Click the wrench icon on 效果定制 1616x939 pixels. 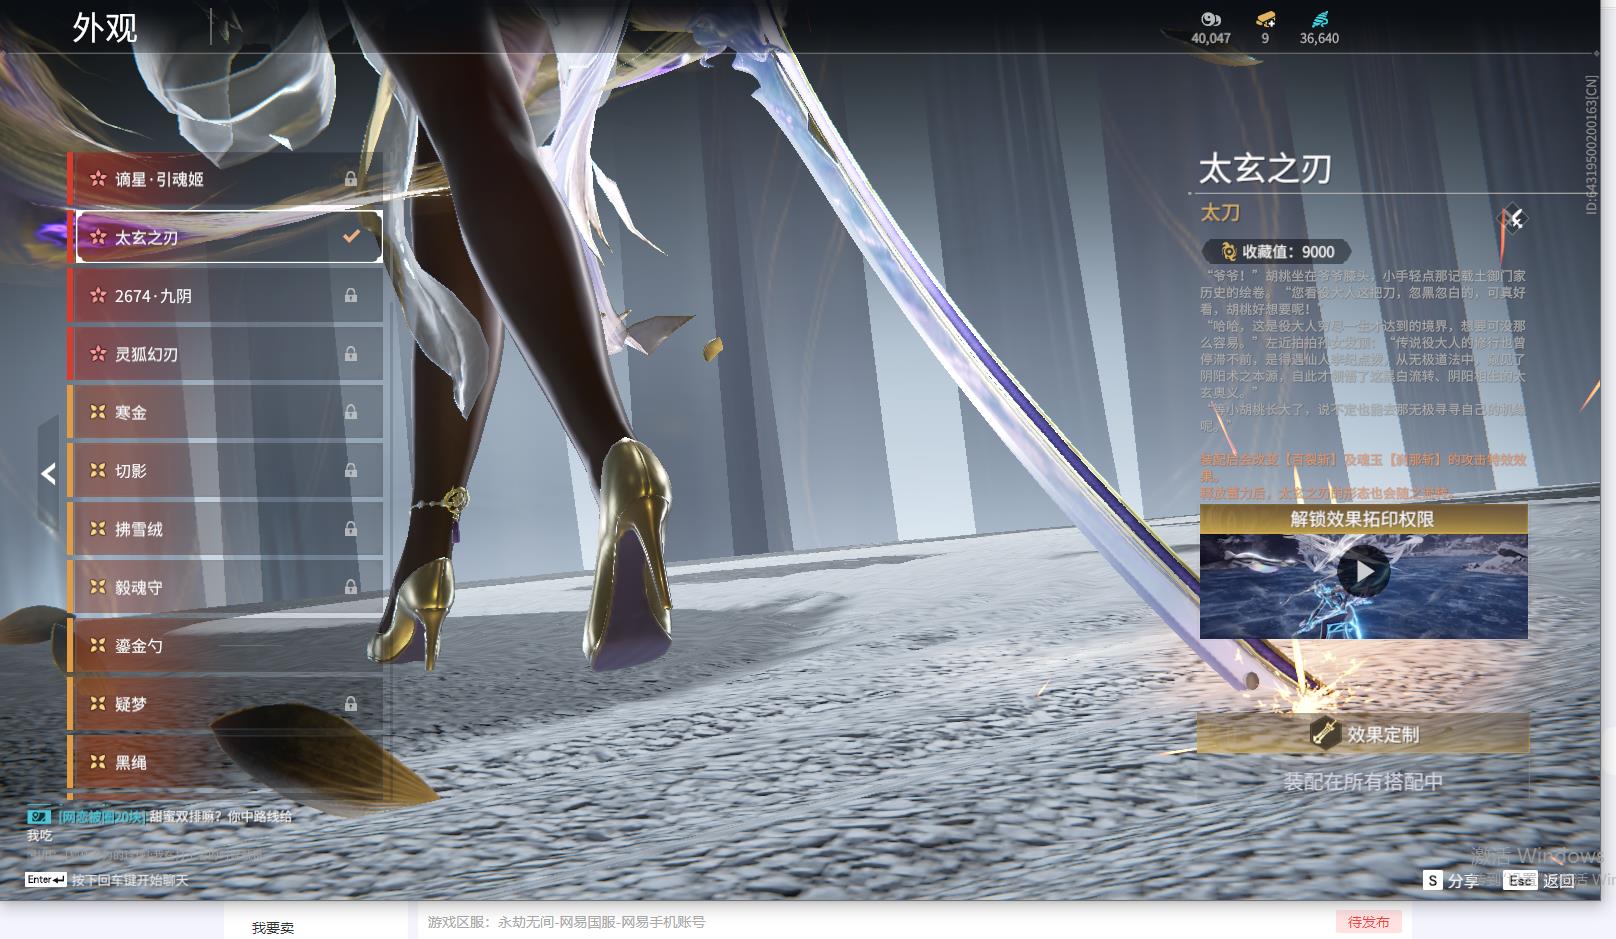pyautogui.click(x=1325, y=734)
